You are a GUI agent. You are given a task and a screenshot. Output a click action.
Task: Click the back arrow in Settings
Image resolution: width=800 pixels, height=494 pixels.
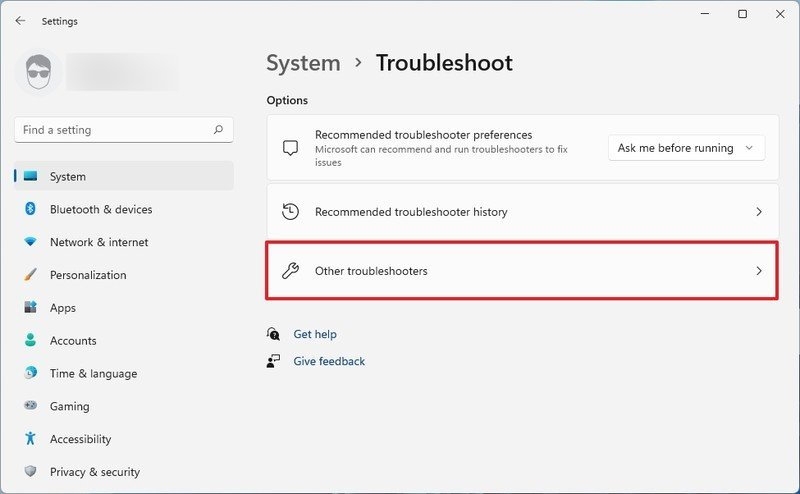pyautogui.click(x=20, y=20)
